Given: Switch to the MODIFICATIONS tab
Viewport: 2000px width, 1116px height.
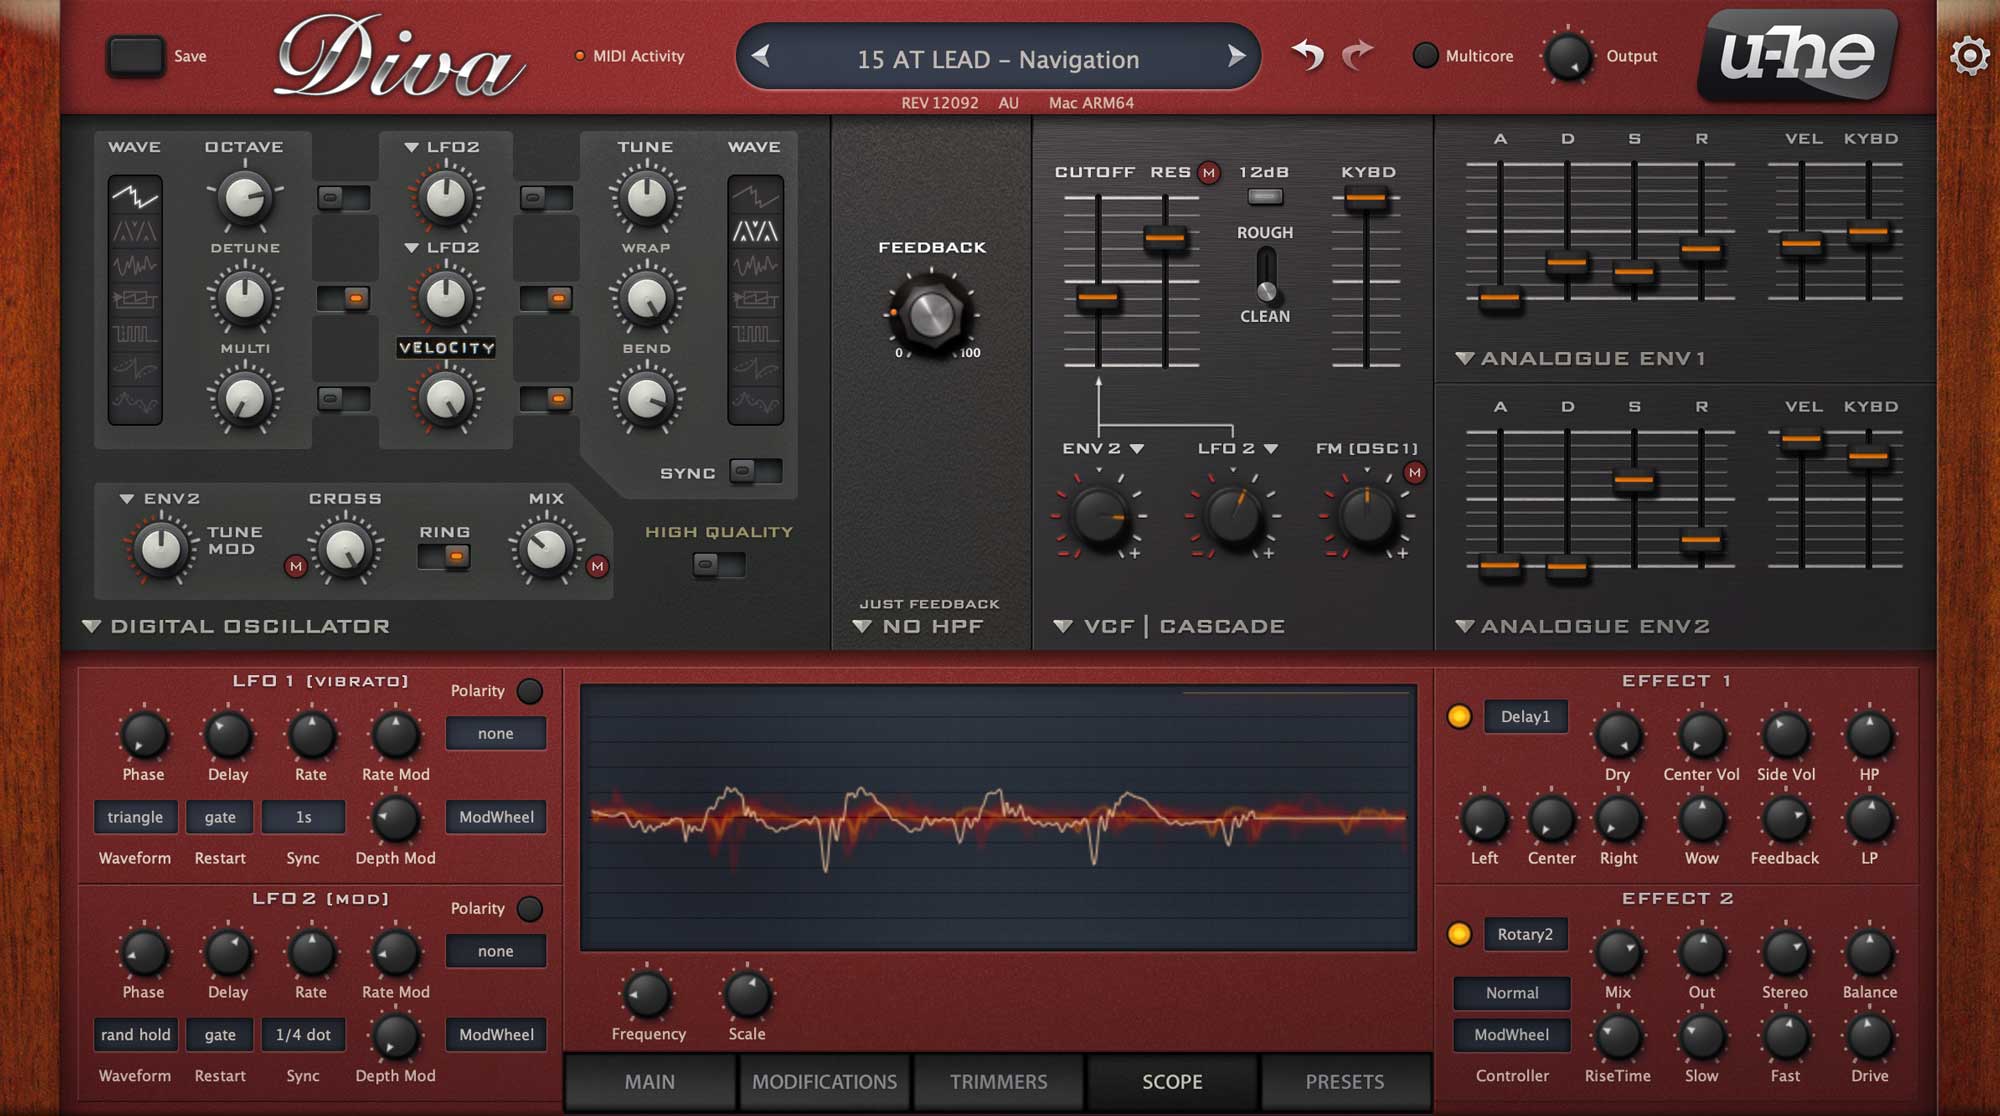Looking at the screenshot, I should tap(824, 1082).
